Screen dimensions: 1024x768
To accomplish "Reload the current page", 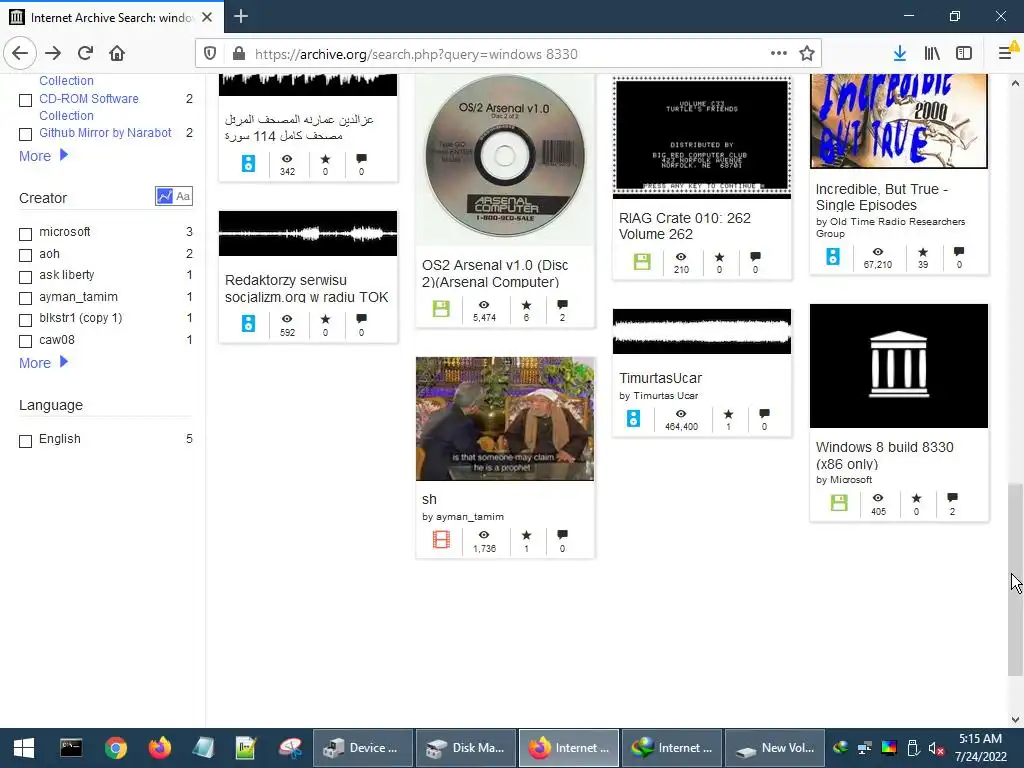I will [85, 54].
